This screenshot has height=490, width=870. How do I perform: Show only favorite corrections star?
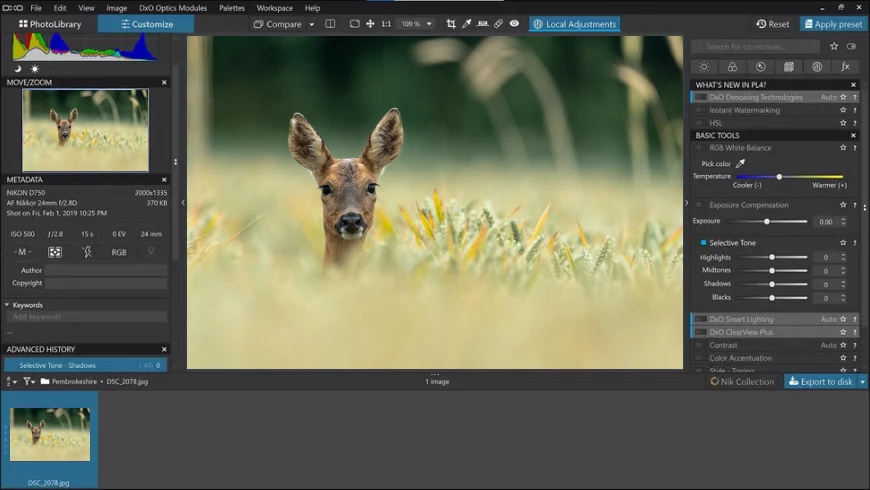(x=834, y=47)
